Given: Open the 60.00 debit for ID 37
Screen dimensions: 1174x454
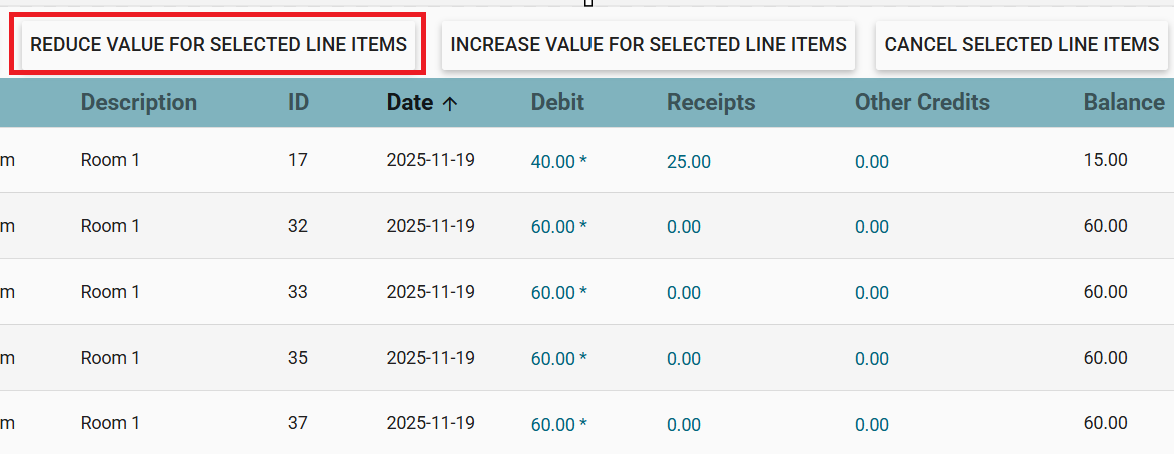Looking at the screenshot, I should click(553, 425).
